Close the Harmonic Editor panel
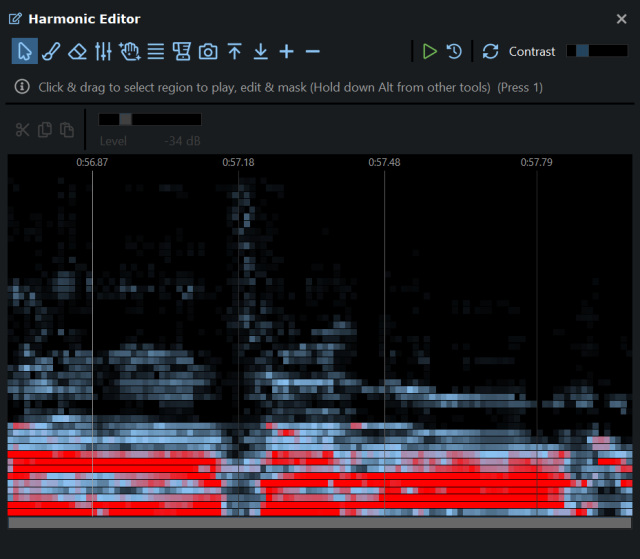The height and width of the screenshot is (559, 640). tap(622, 19)
